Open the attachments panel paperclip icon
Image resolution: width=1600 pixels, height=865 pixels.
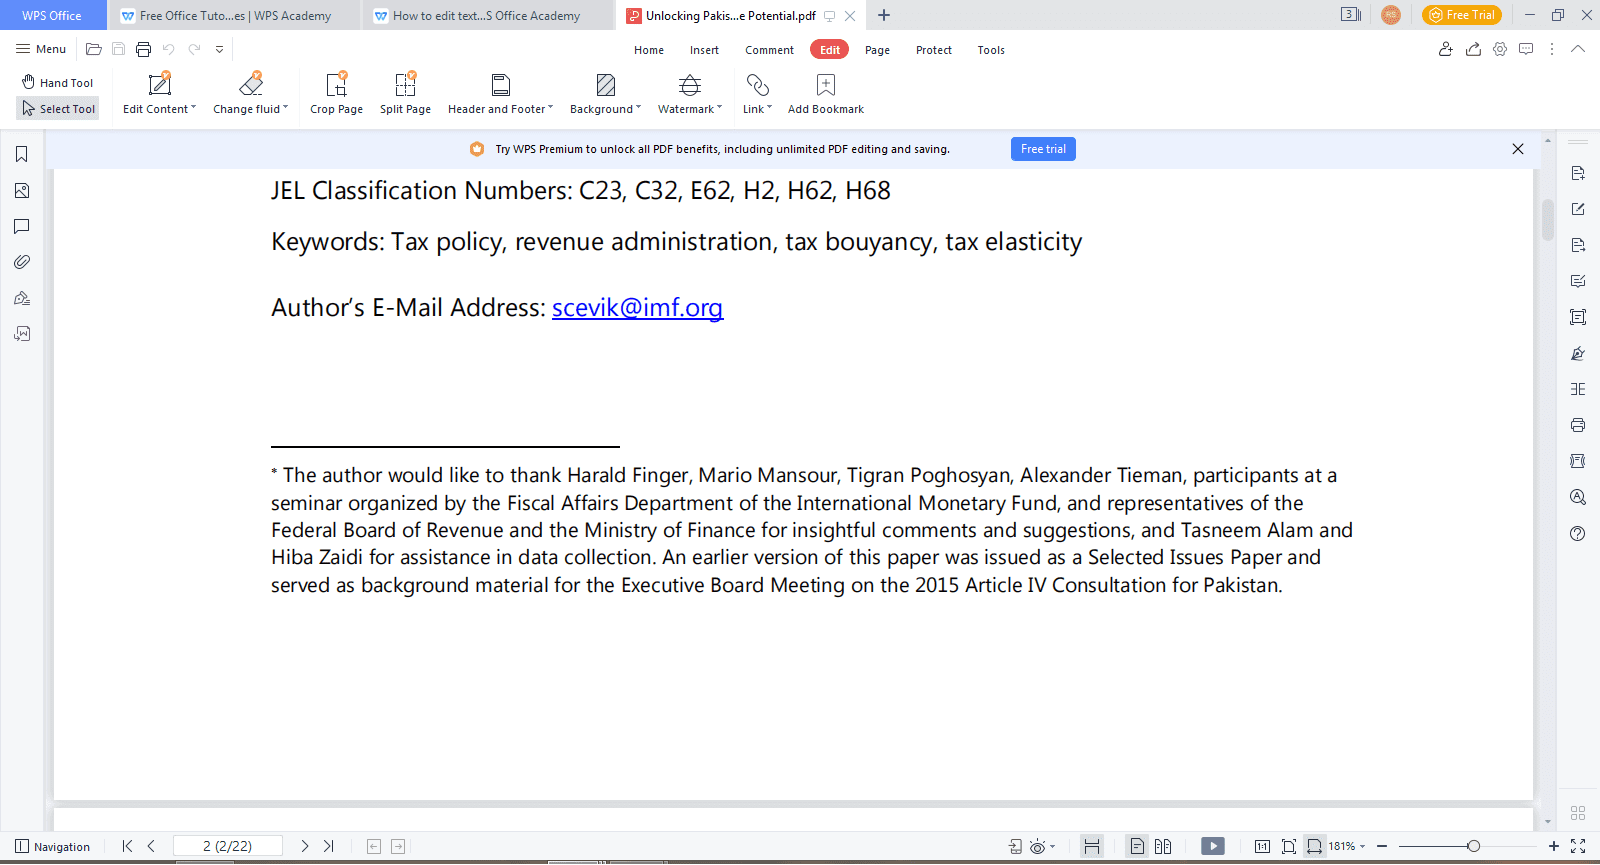(x=22, y=262)
